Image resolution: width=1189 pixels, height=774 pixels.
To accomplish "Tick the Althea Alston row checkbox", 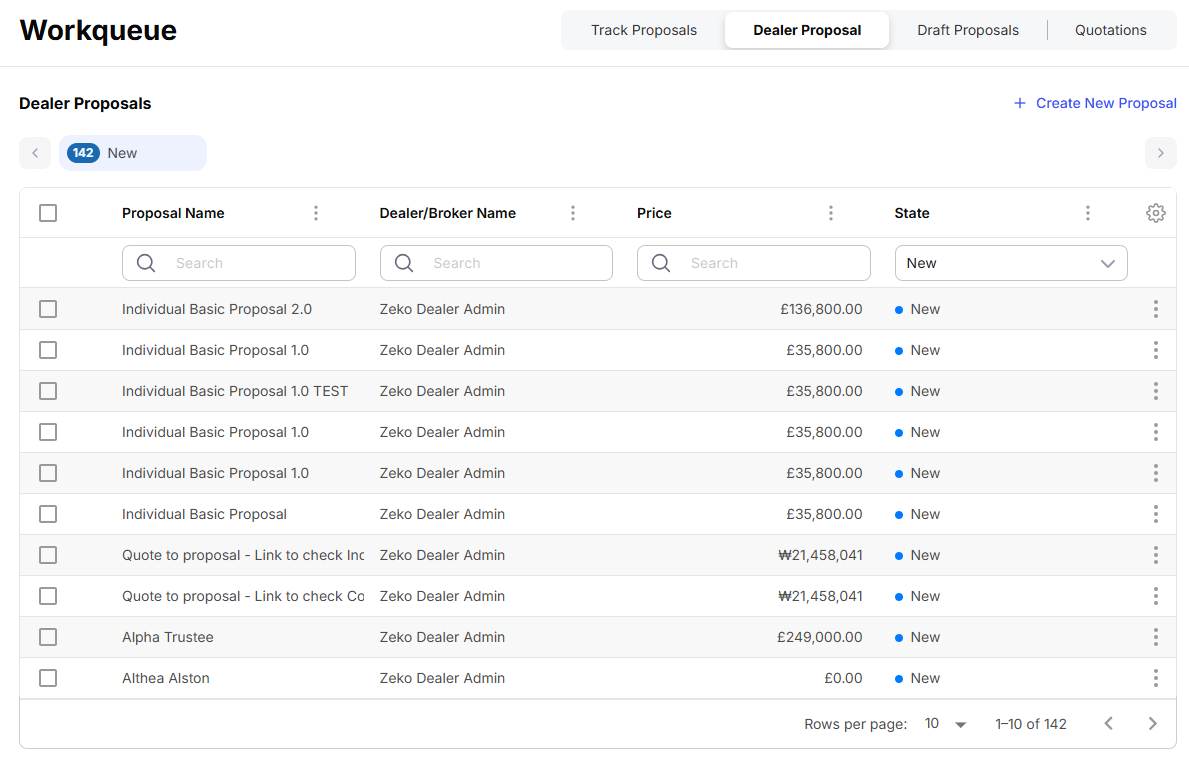I will 48,677.
